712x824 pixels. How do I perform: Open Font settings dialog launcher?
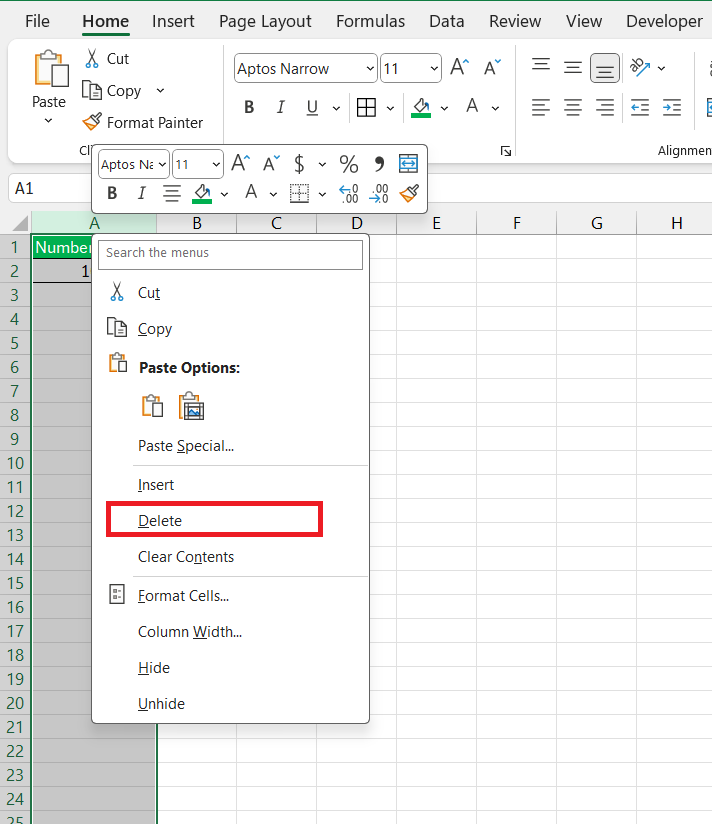click(506, 151)
